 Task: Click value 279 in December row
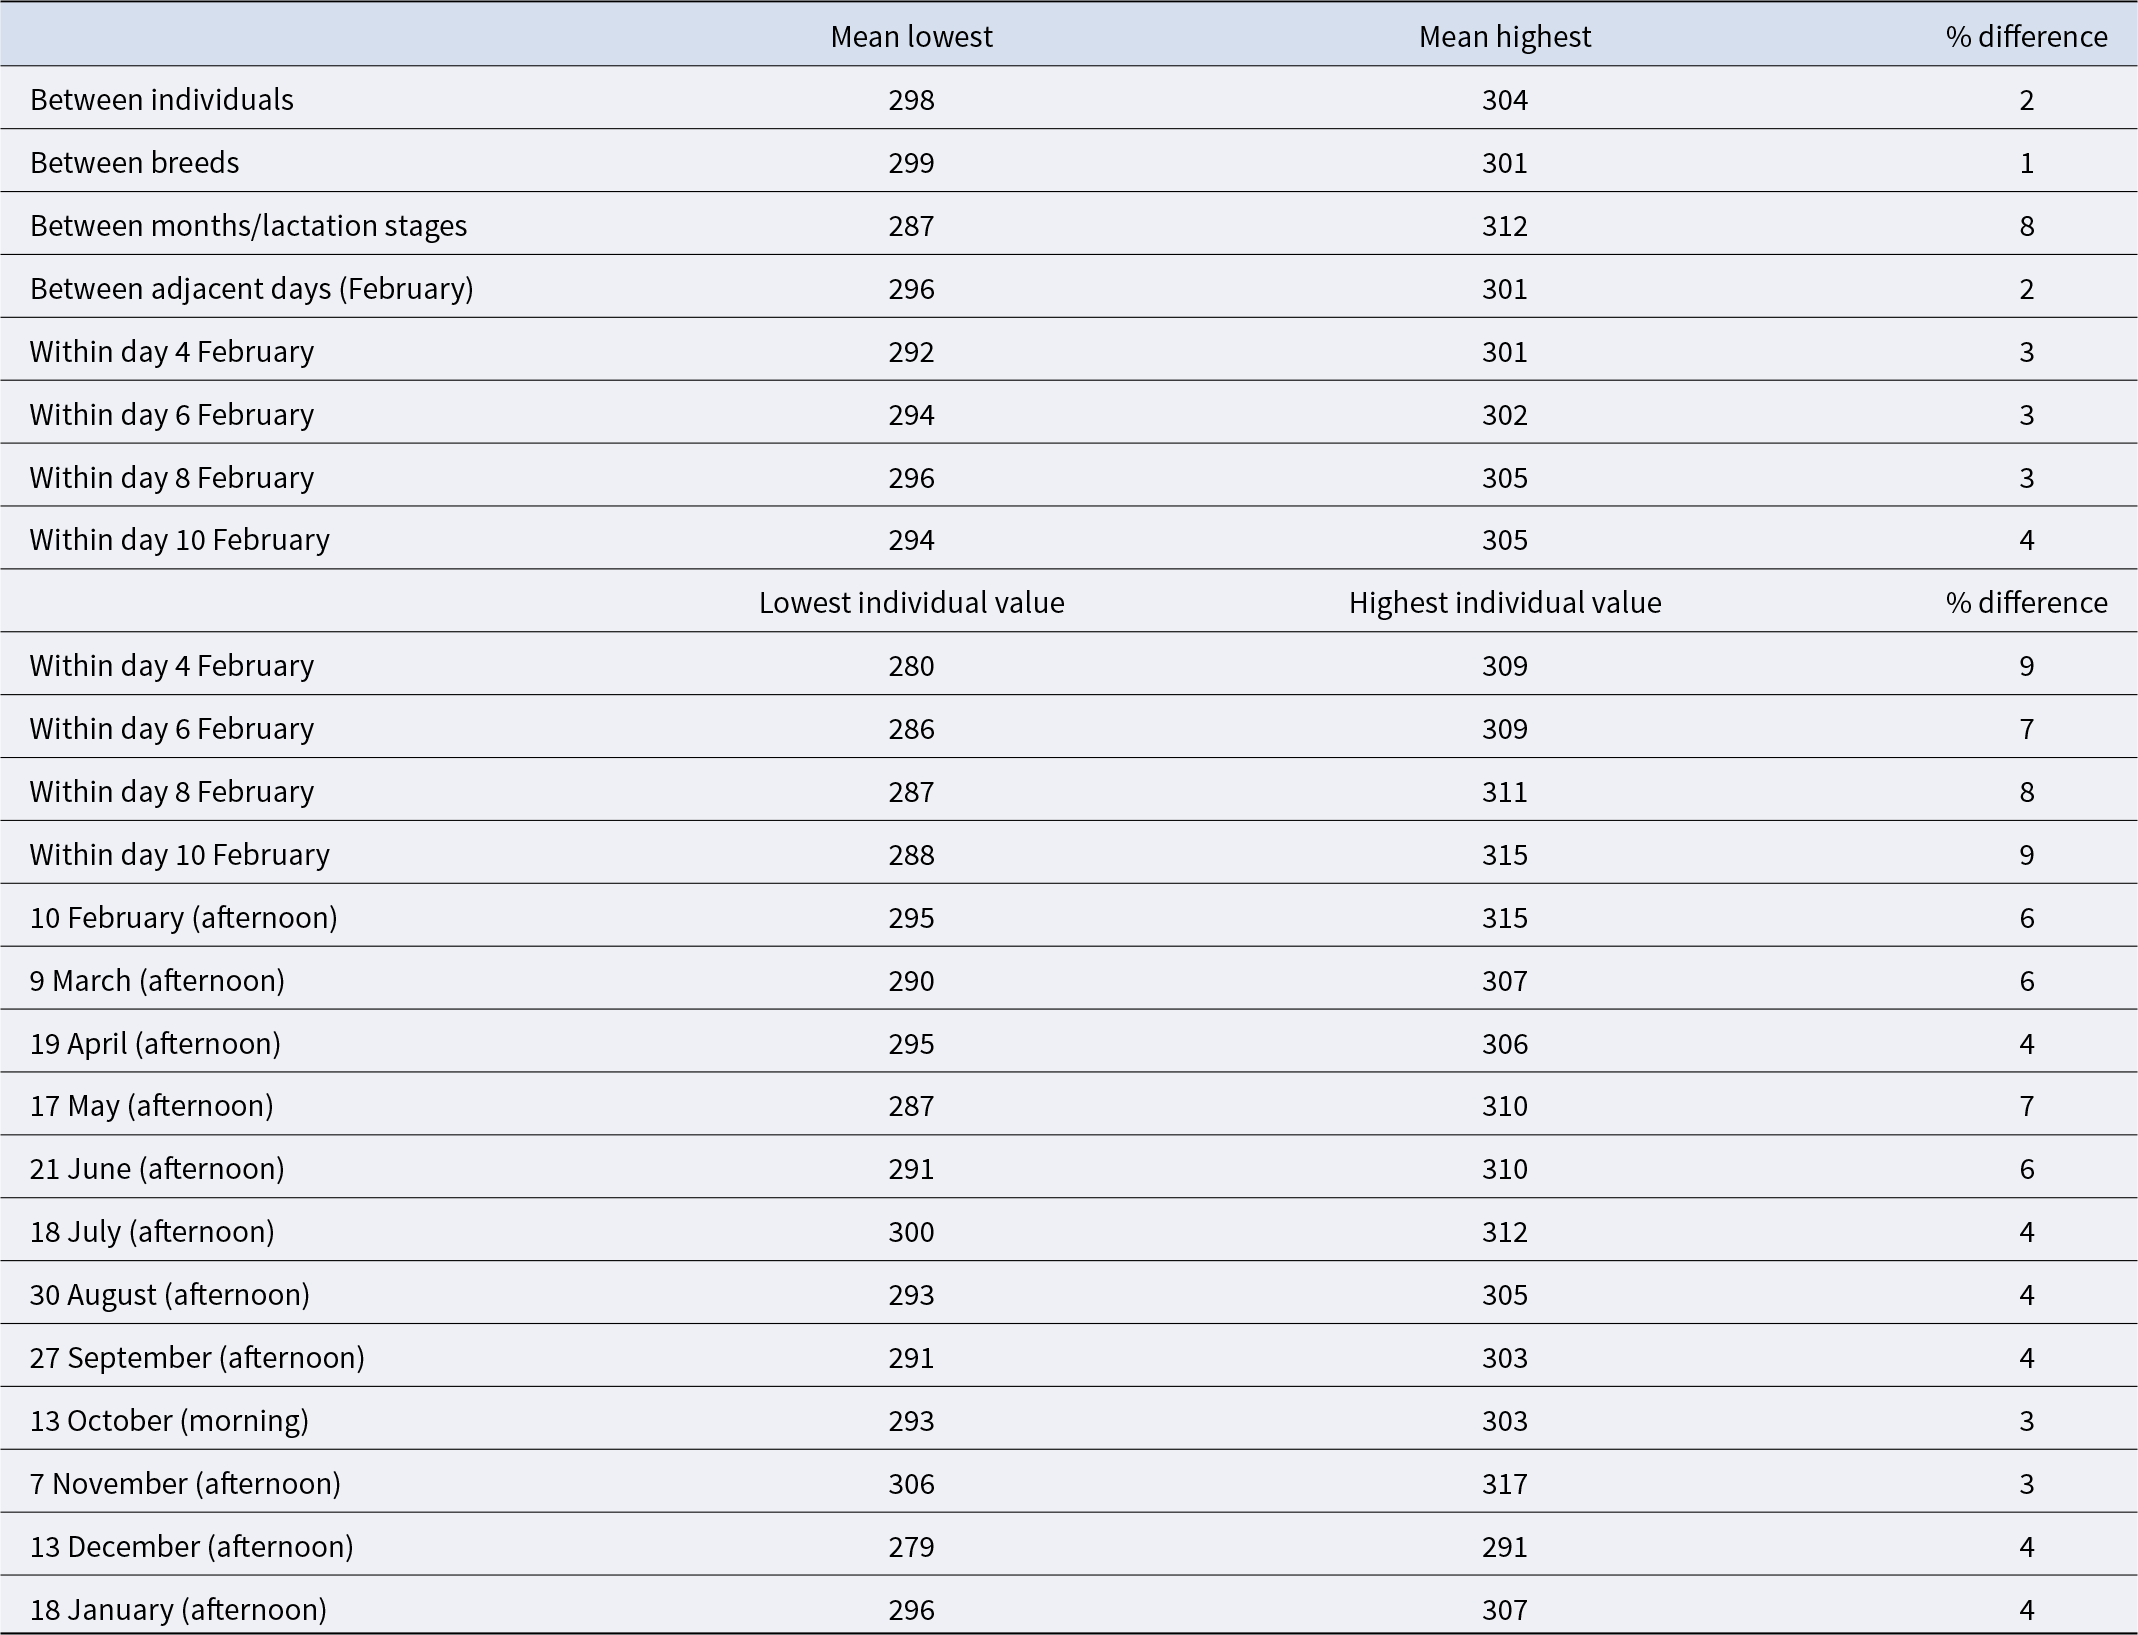point(911,1547)
